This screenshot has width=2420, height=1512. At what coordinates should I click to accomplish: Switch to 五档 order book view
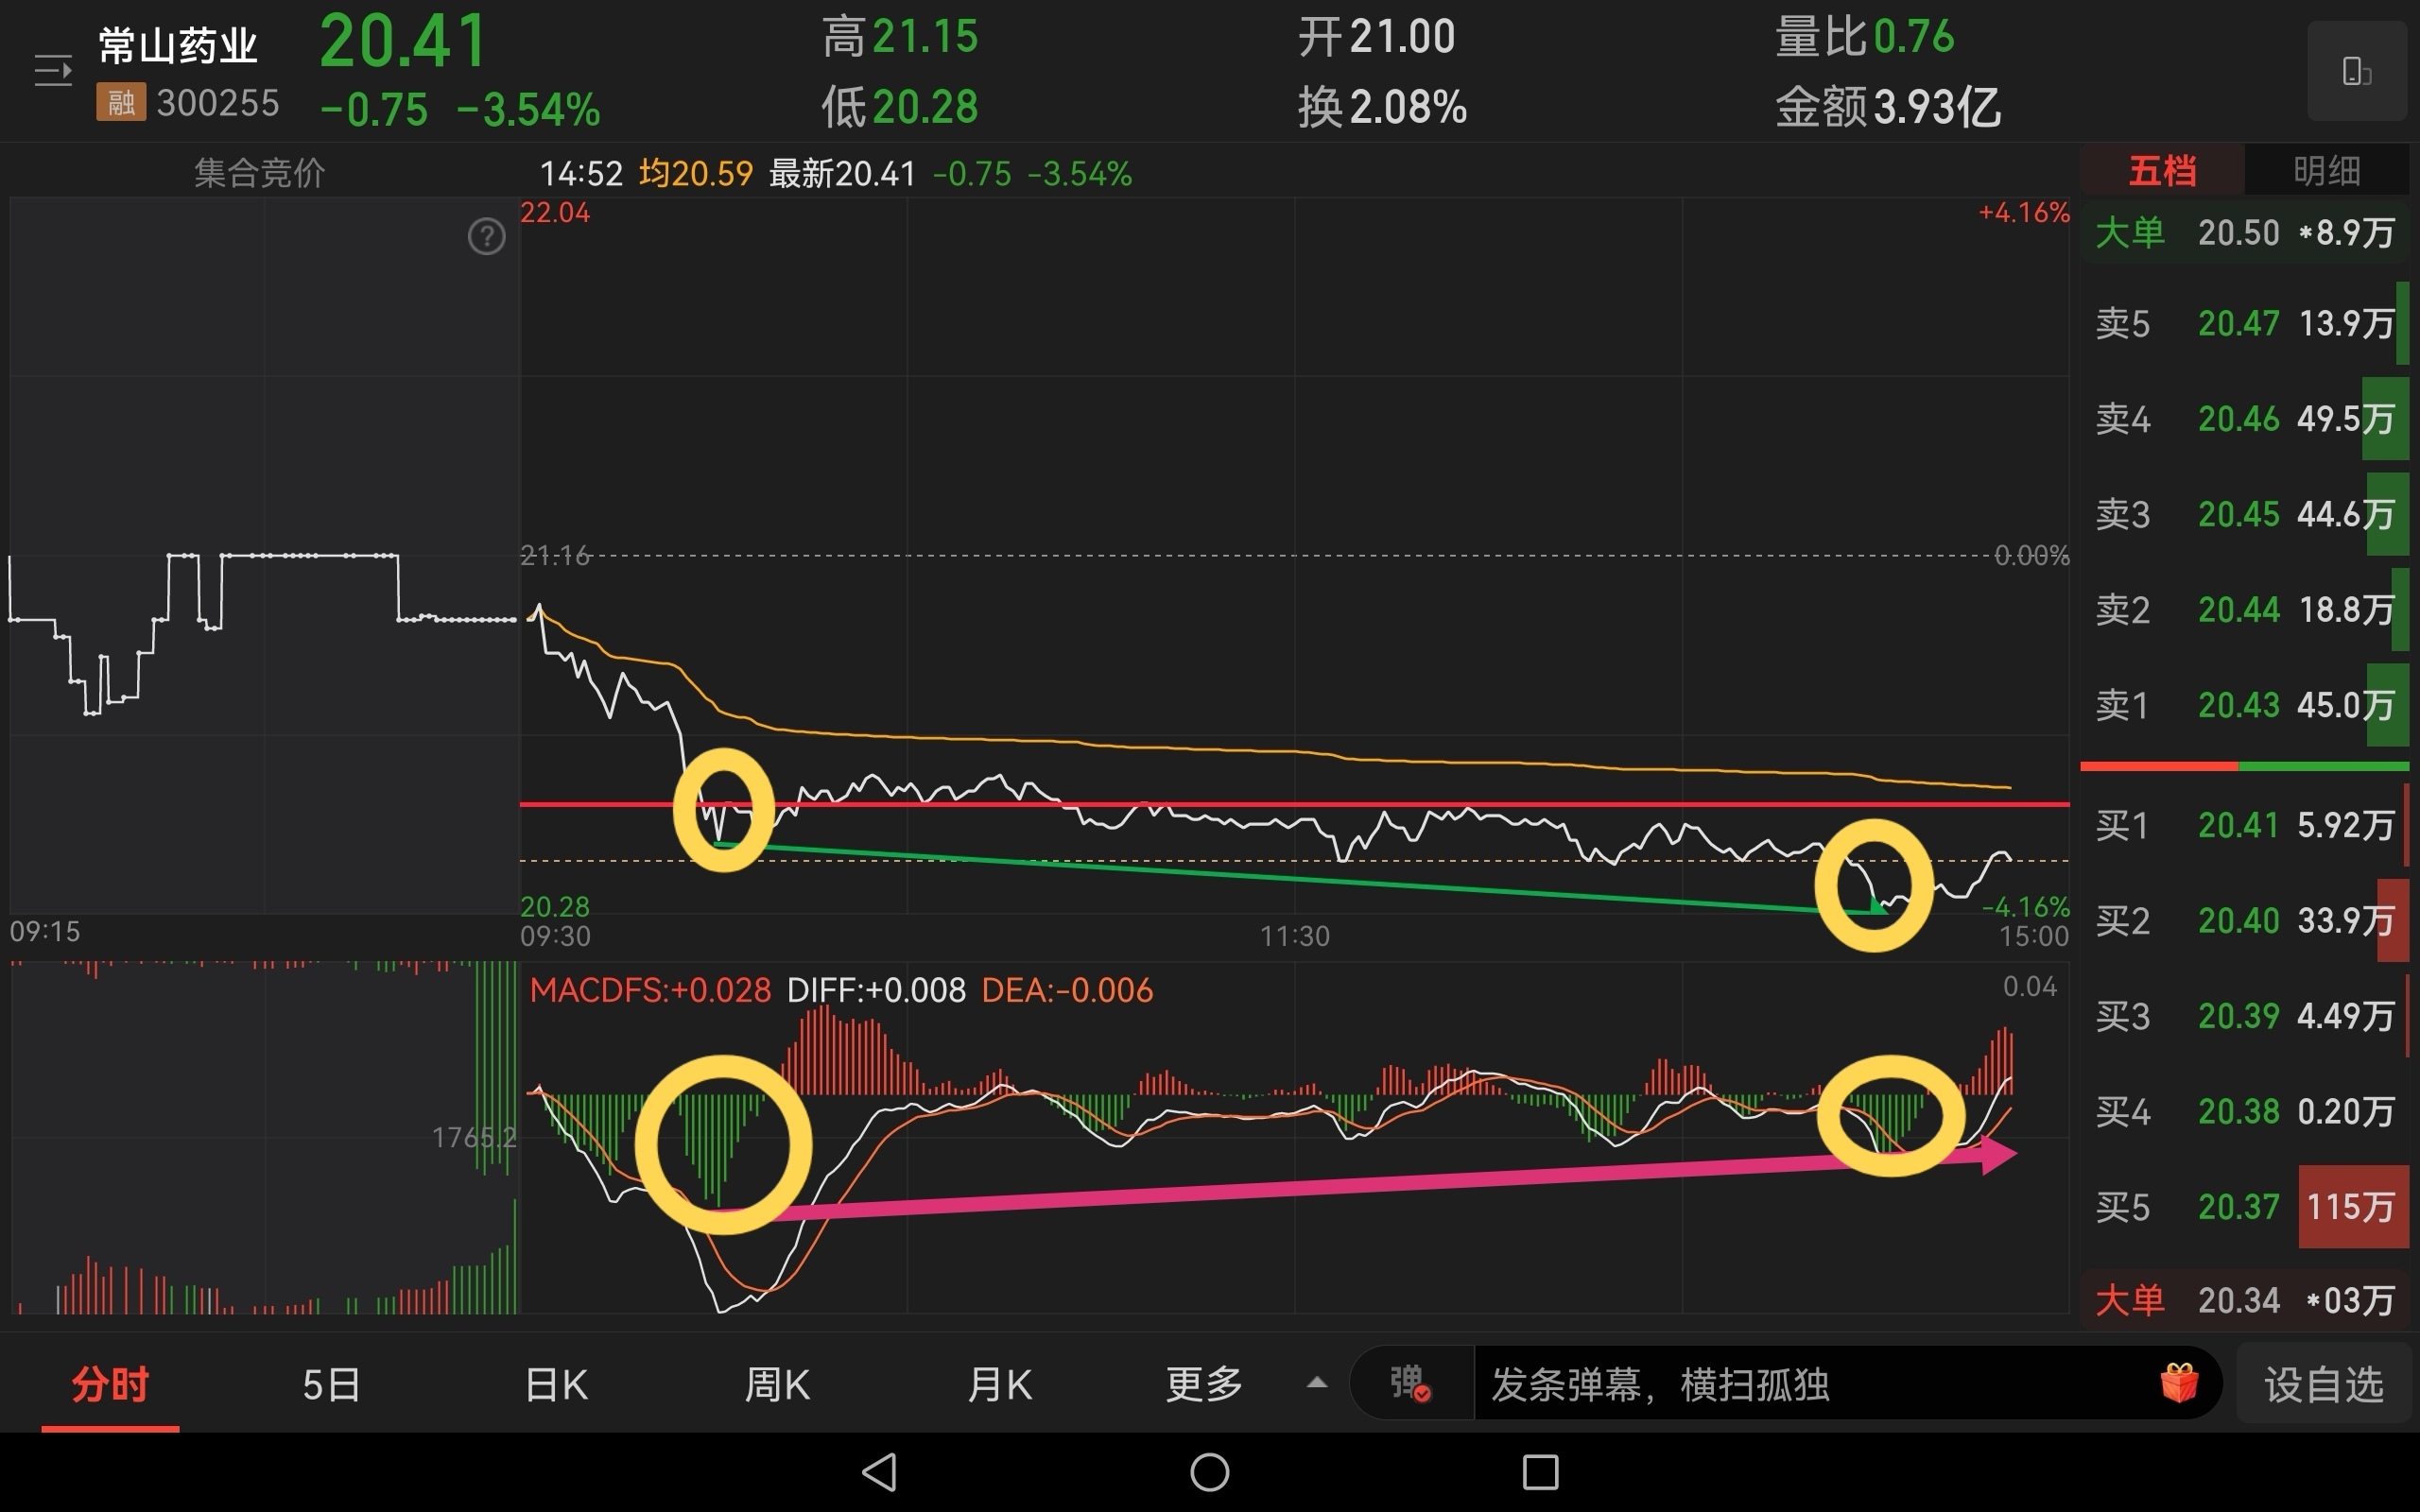coord(2161,171)
